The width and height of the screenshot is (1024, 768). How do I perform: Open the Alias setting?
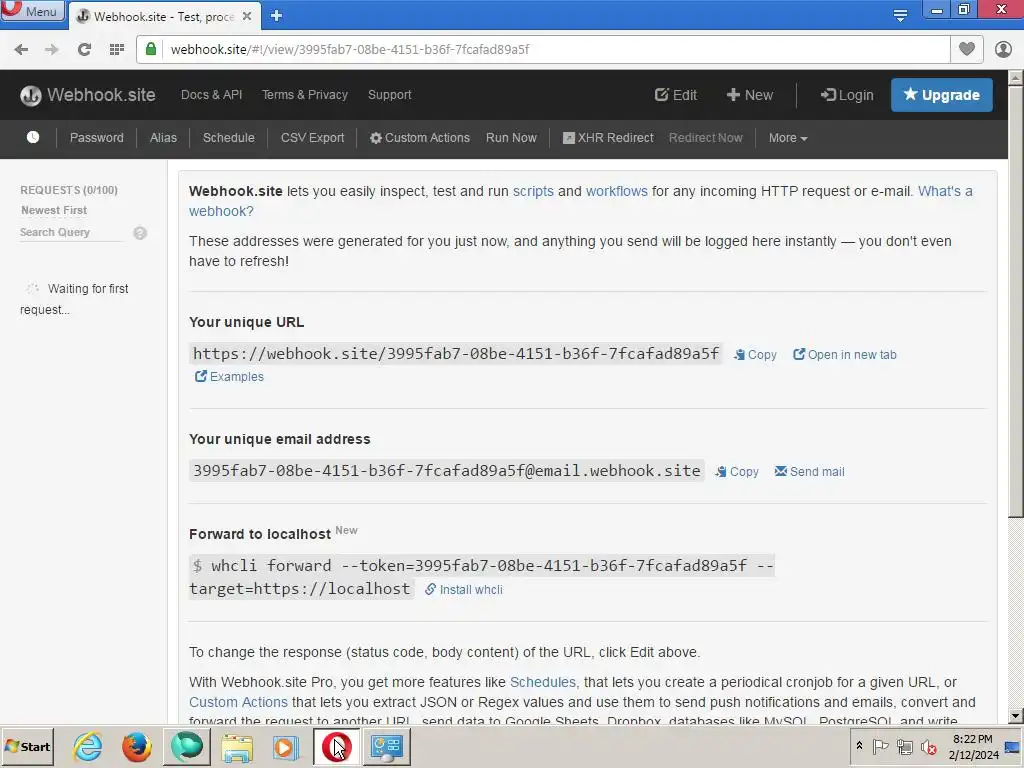pos(163,138)
